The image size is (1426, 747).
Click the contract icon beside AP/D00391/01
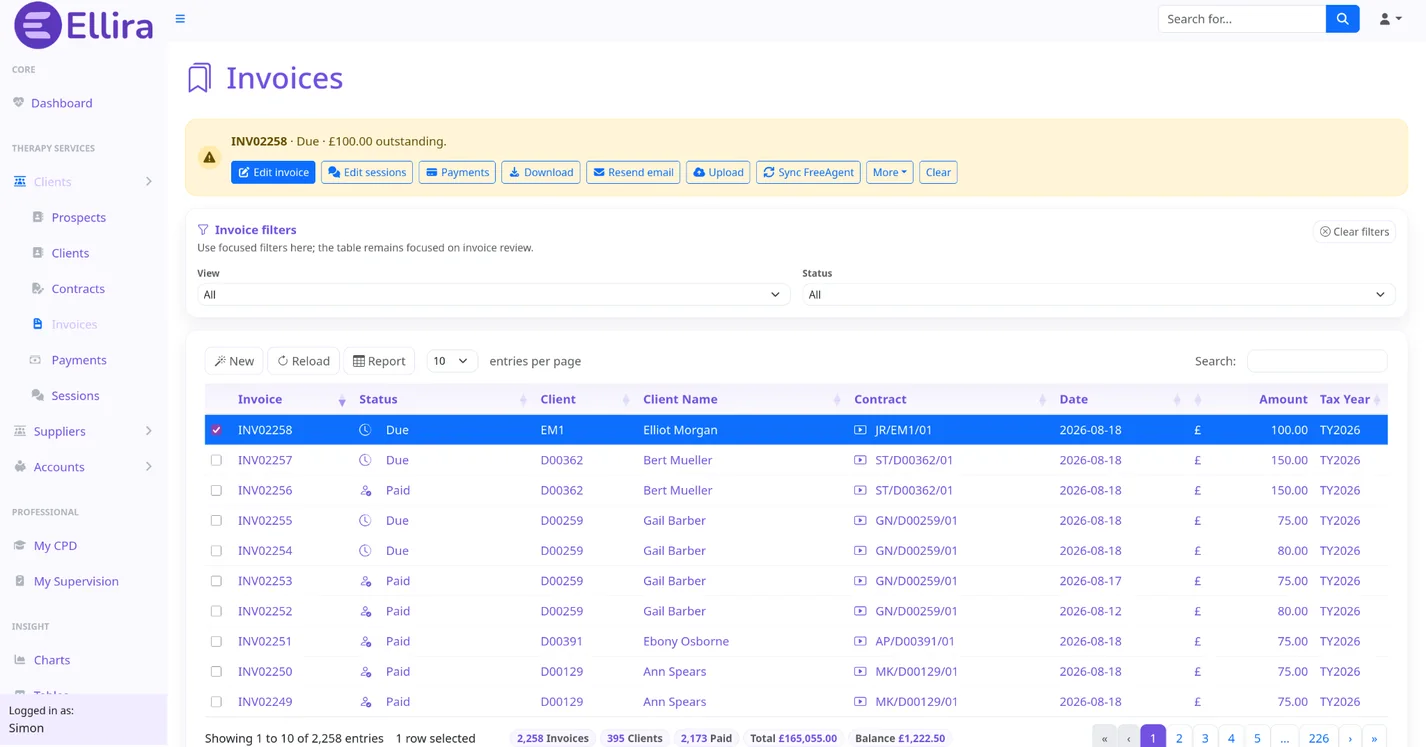(860, 641)
